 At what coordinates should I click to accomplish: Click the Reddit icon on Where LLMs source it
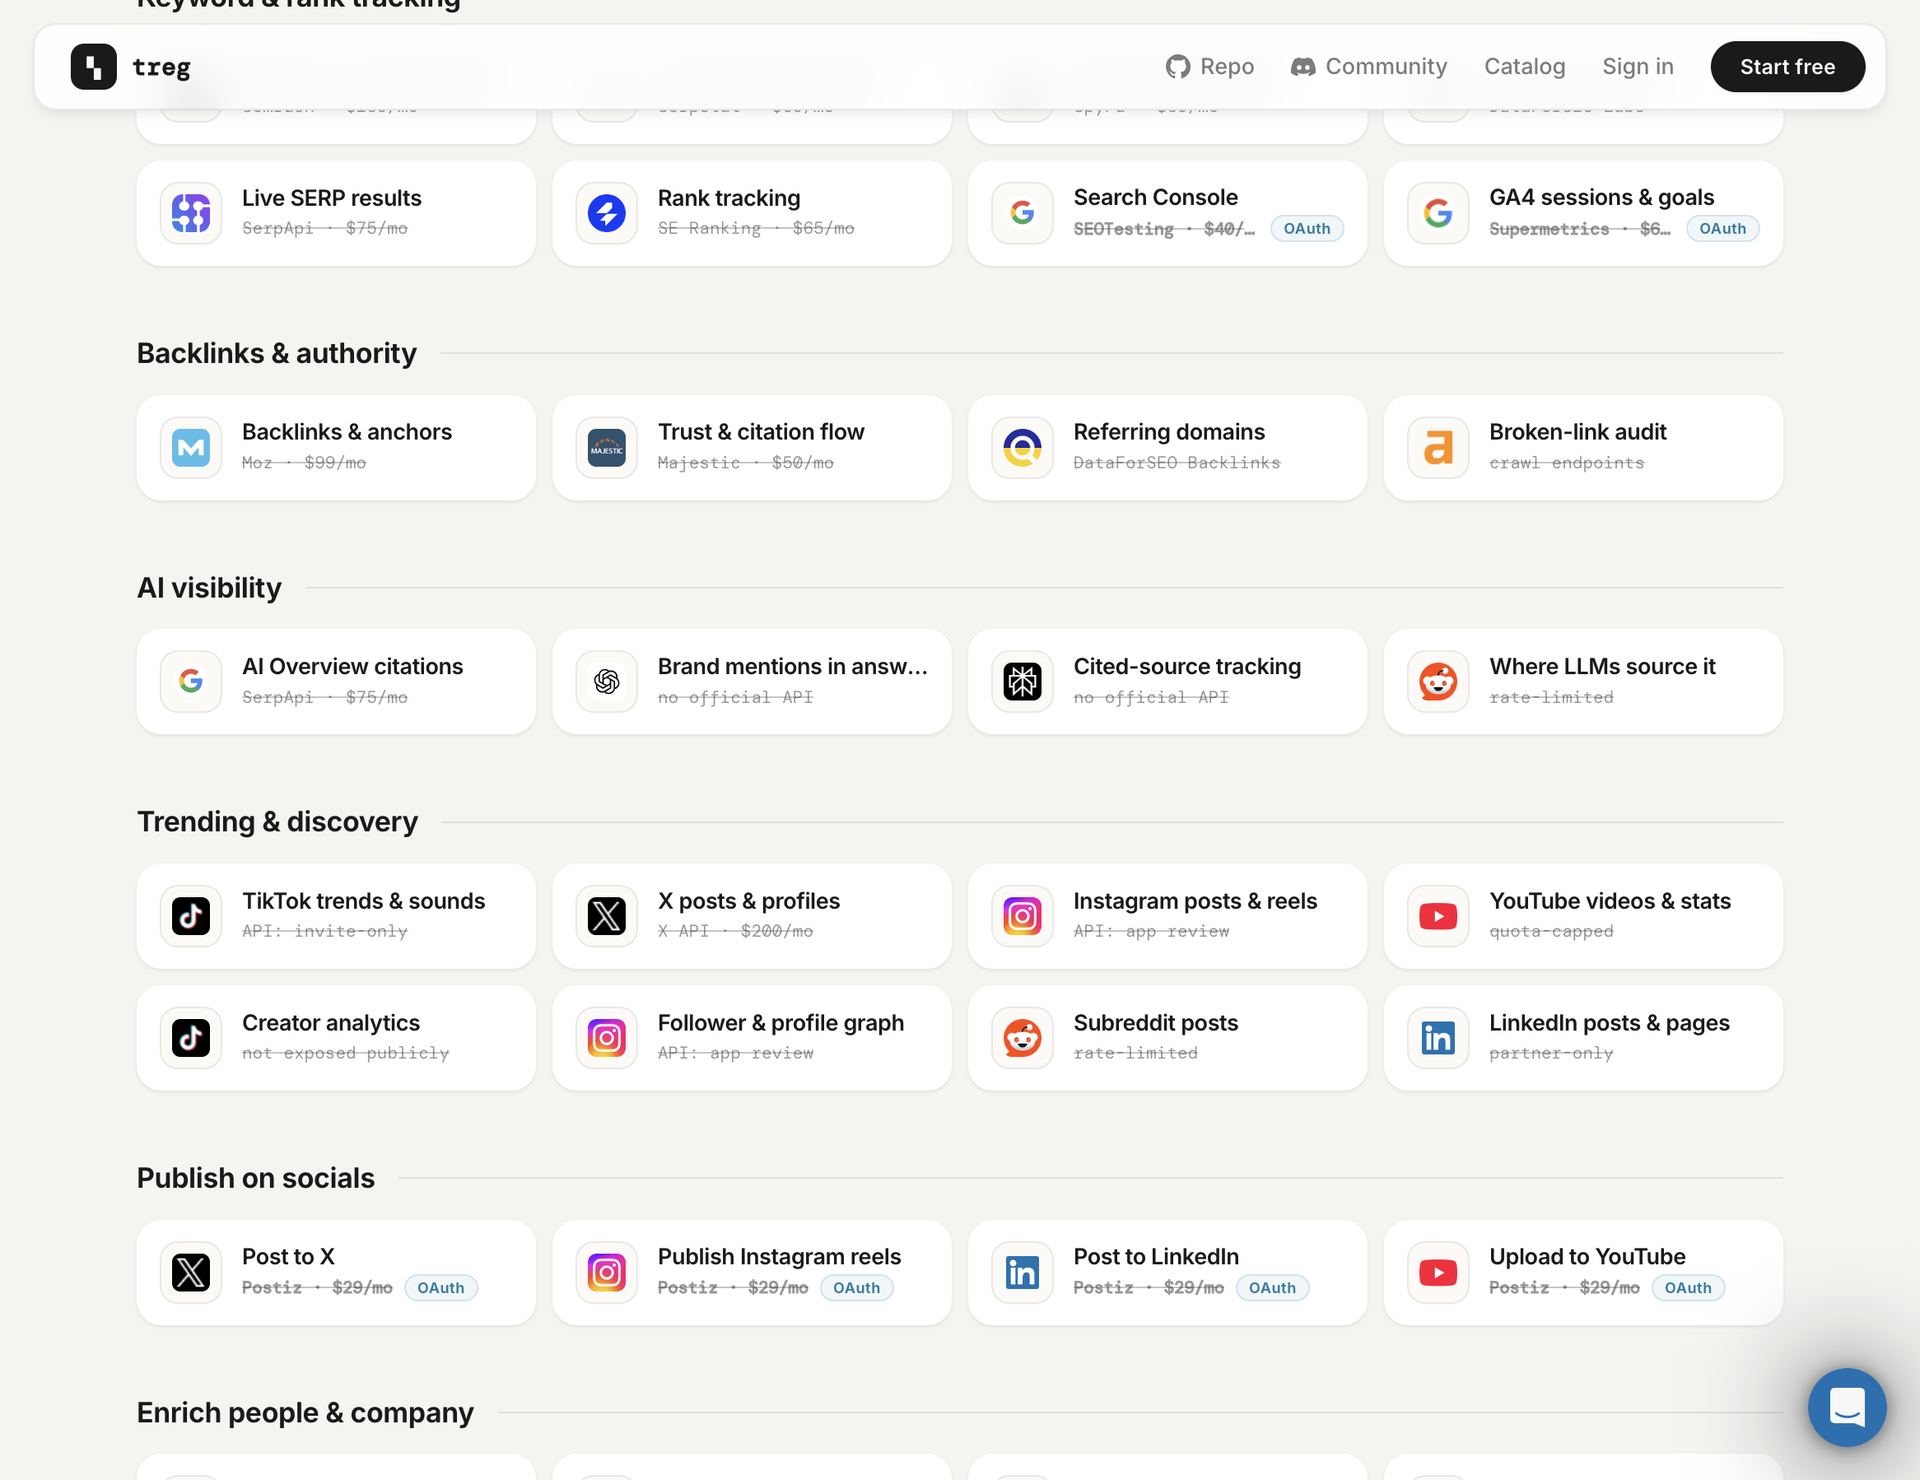[x=1438, y=682]
